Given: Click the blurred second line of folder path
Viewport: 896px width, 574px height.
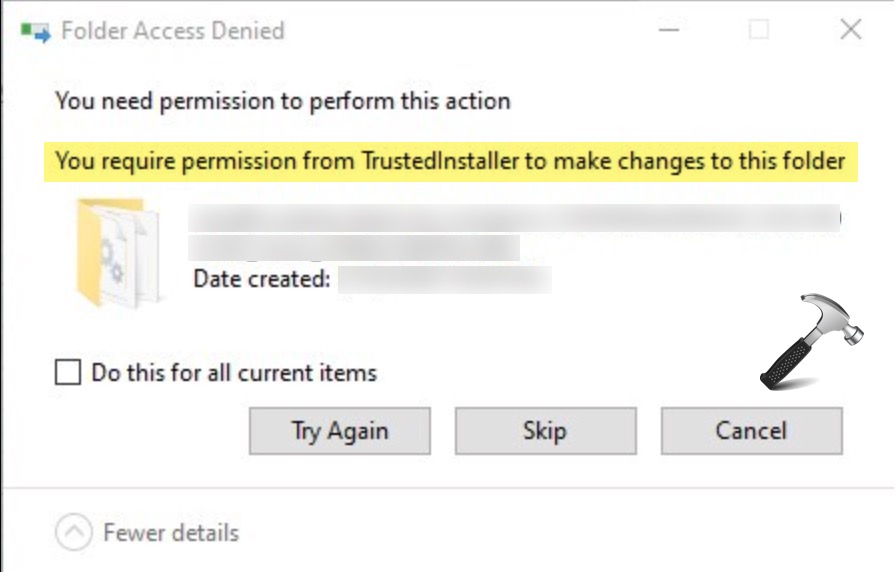Looking at the screenshot, I should [x=355, y=245].
